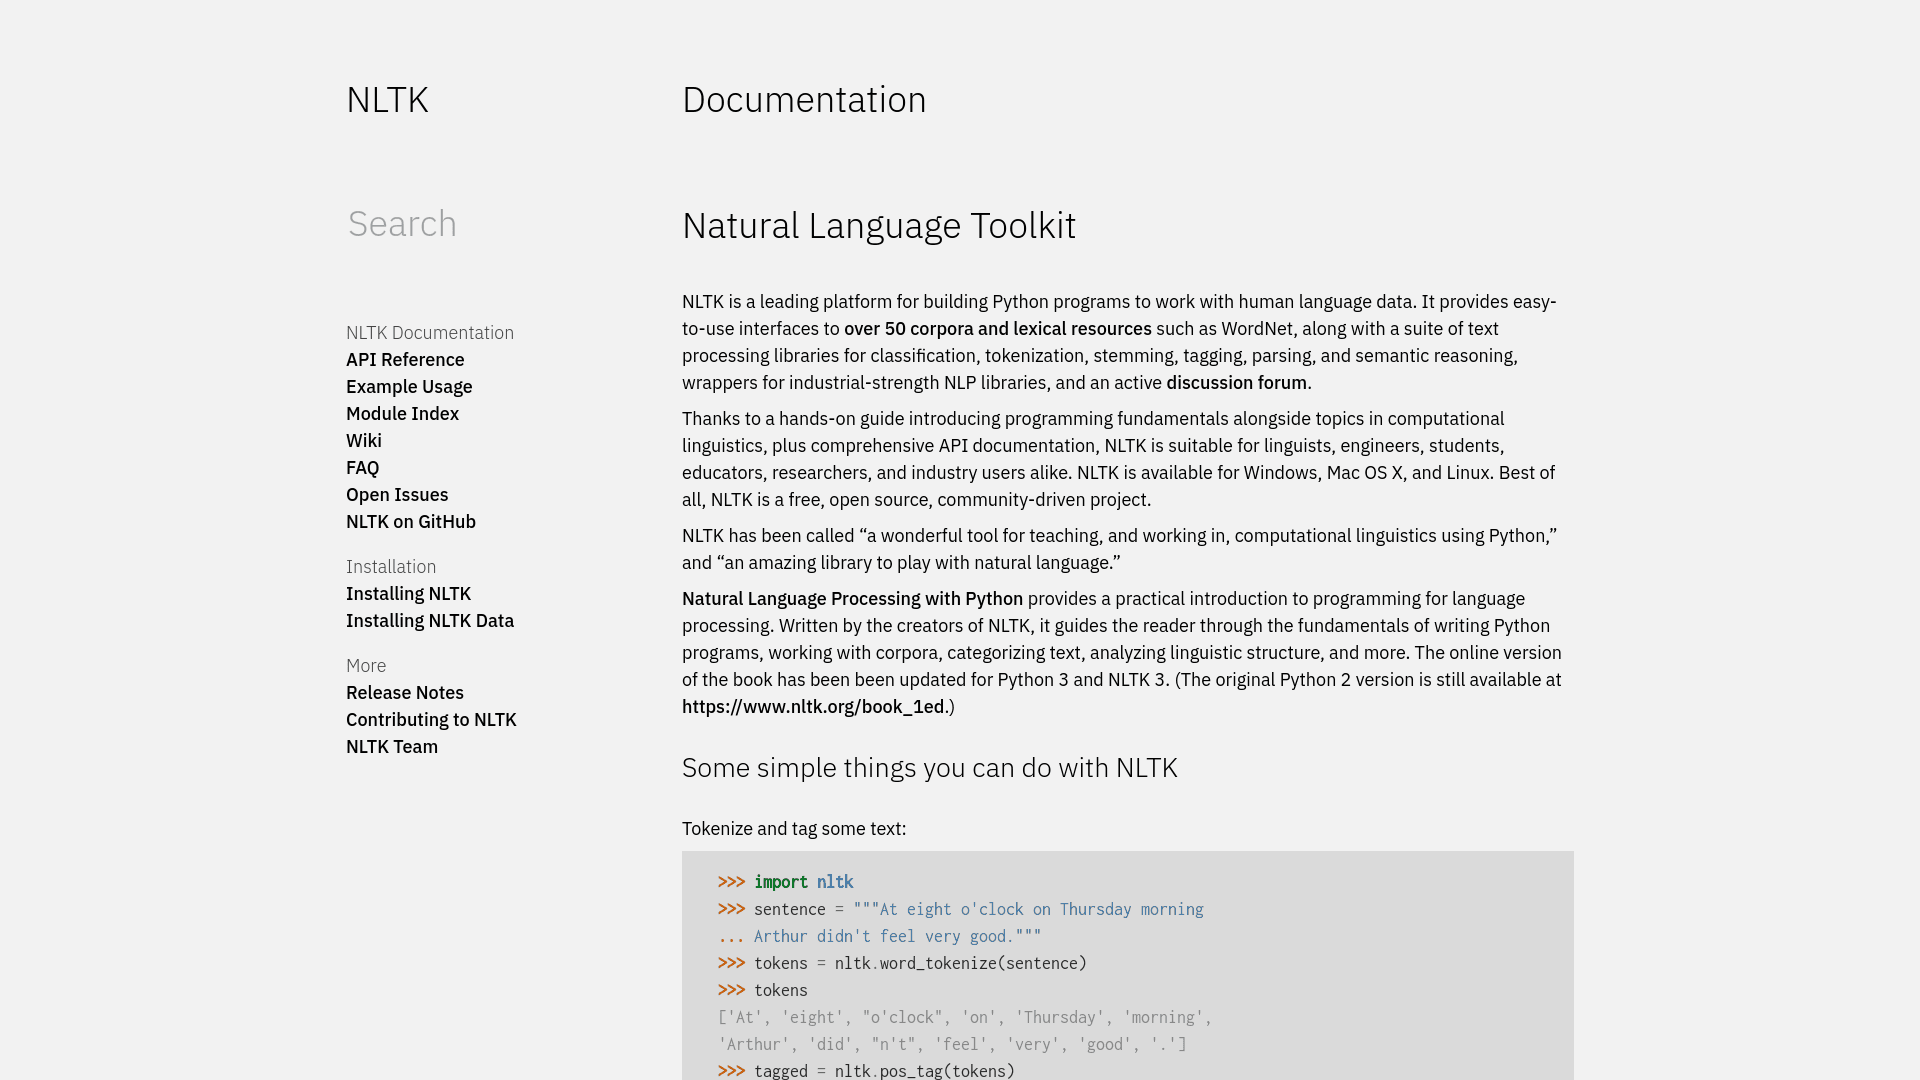
Task: Visit the NLTK Team page
Action: pos(392,747)
